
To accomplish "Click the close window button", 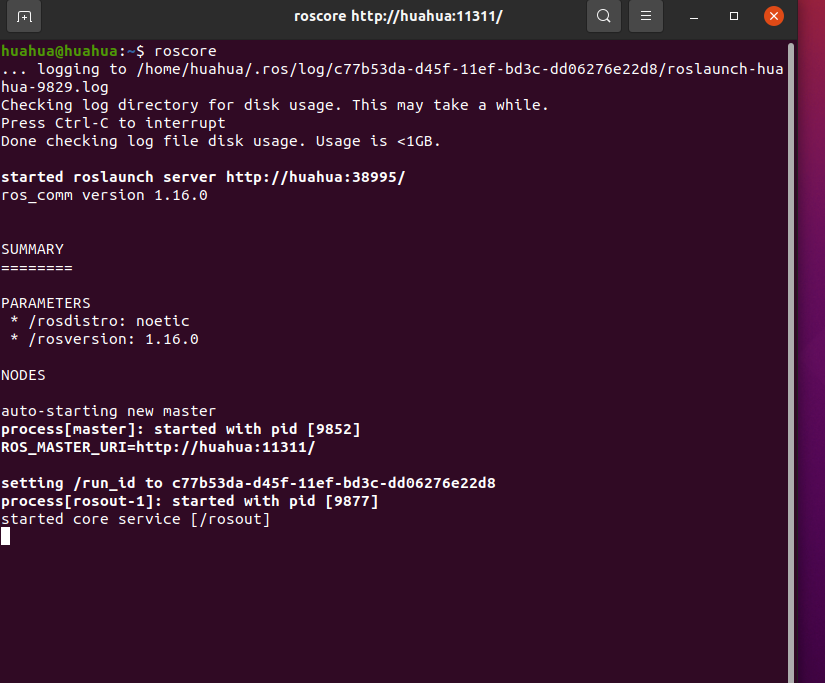I will point(774,16).
